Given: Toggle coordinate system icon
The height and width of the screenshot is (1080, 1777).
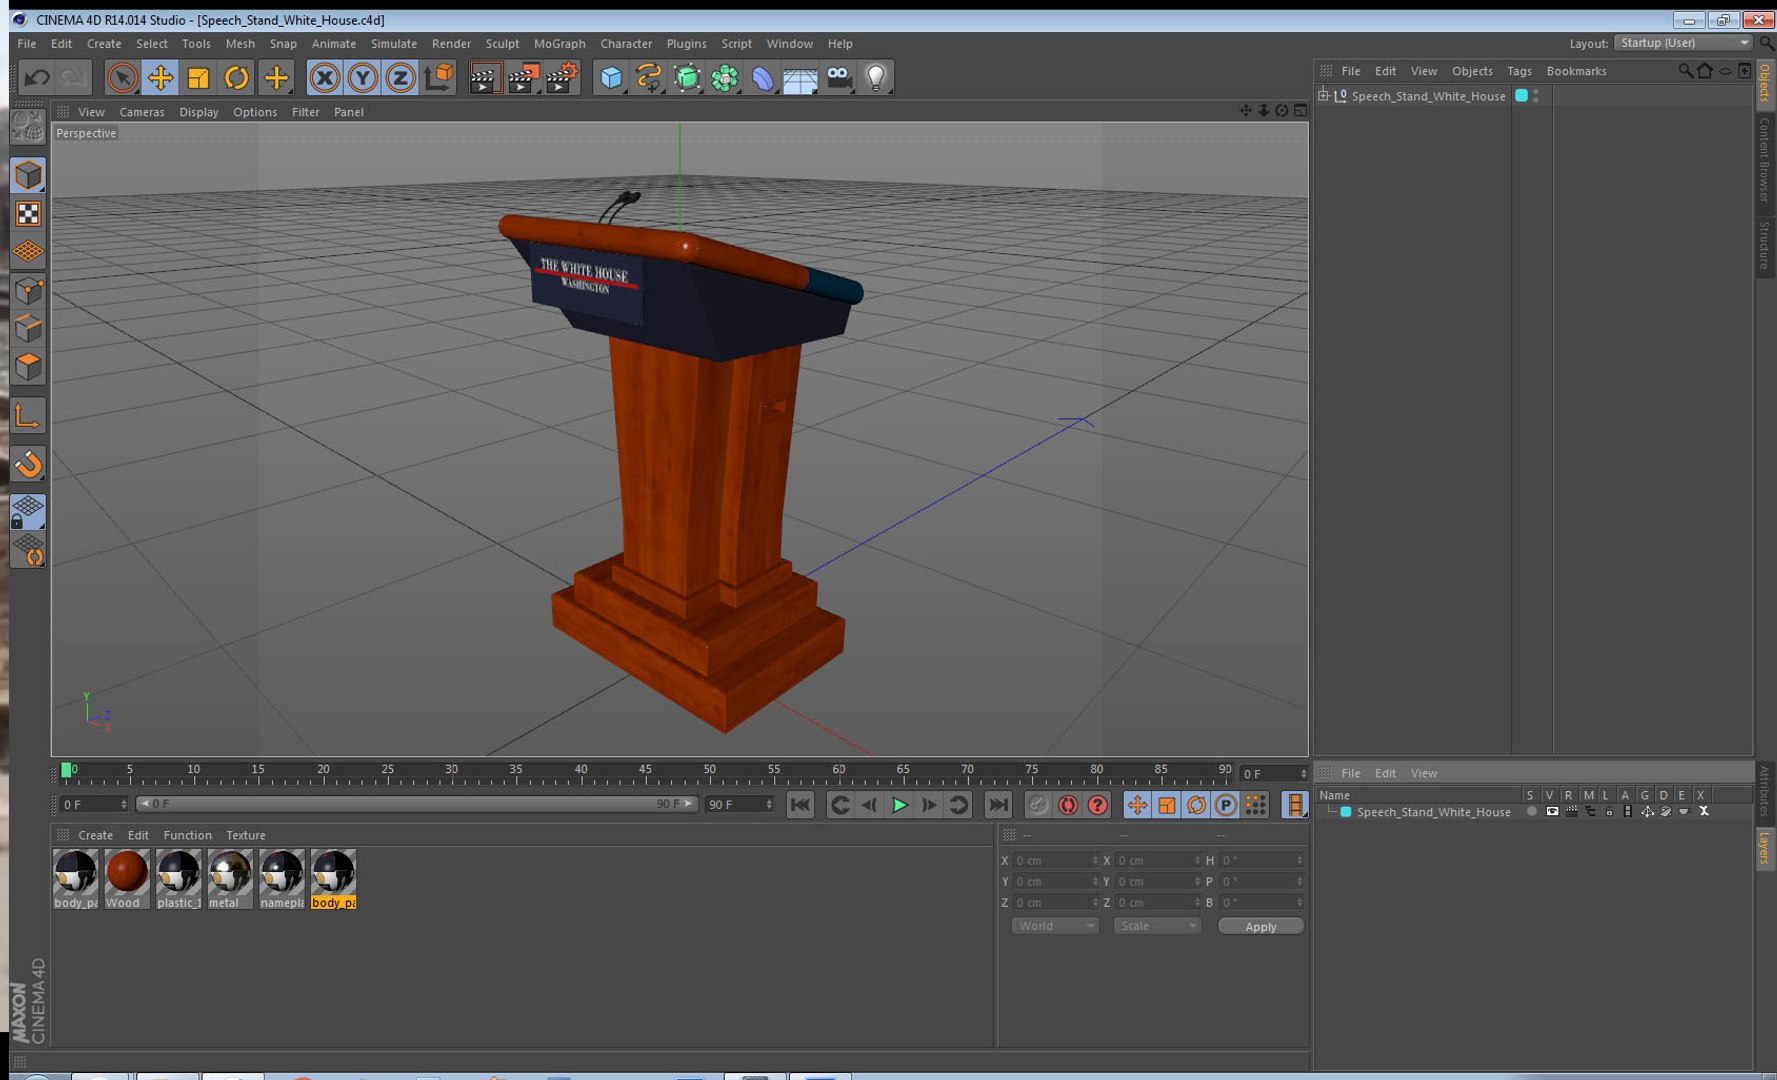Looking at the screenshot, I should click(x=439, y=77).
